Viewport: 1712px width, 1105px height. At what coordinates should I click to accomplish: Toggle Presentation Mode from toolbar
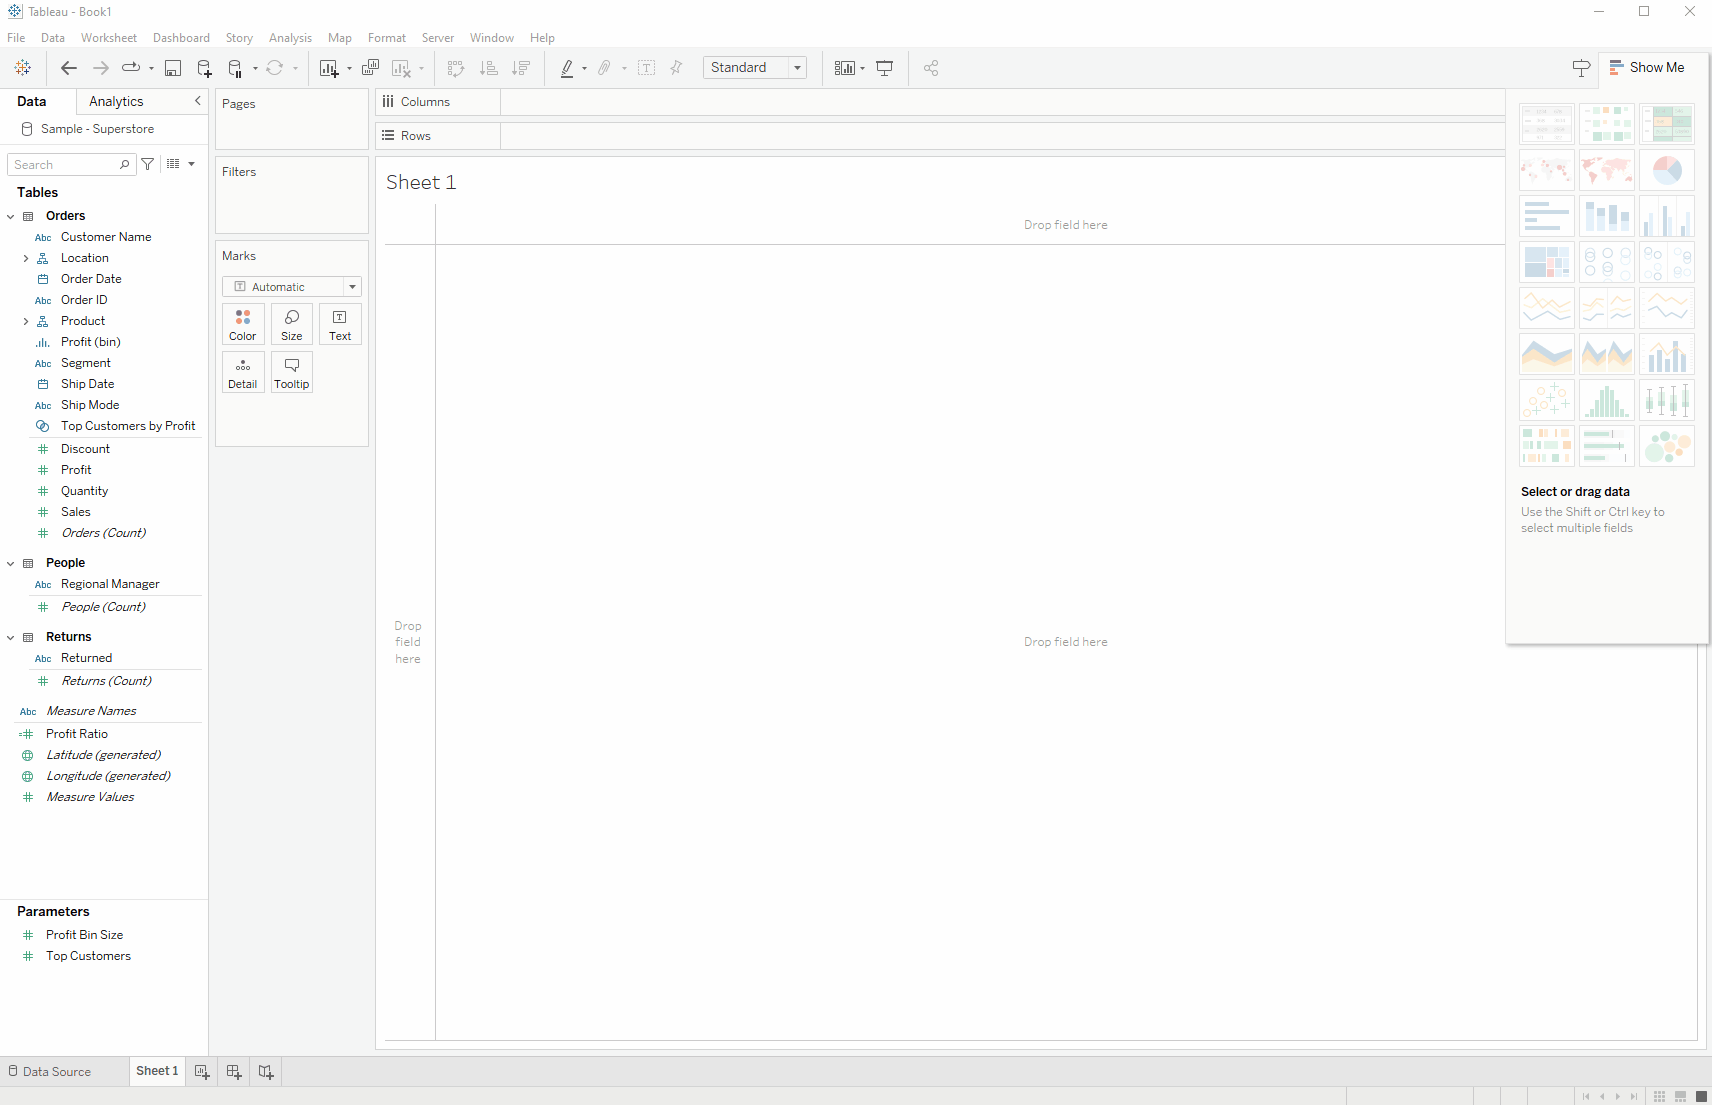[x=885, y=68]
